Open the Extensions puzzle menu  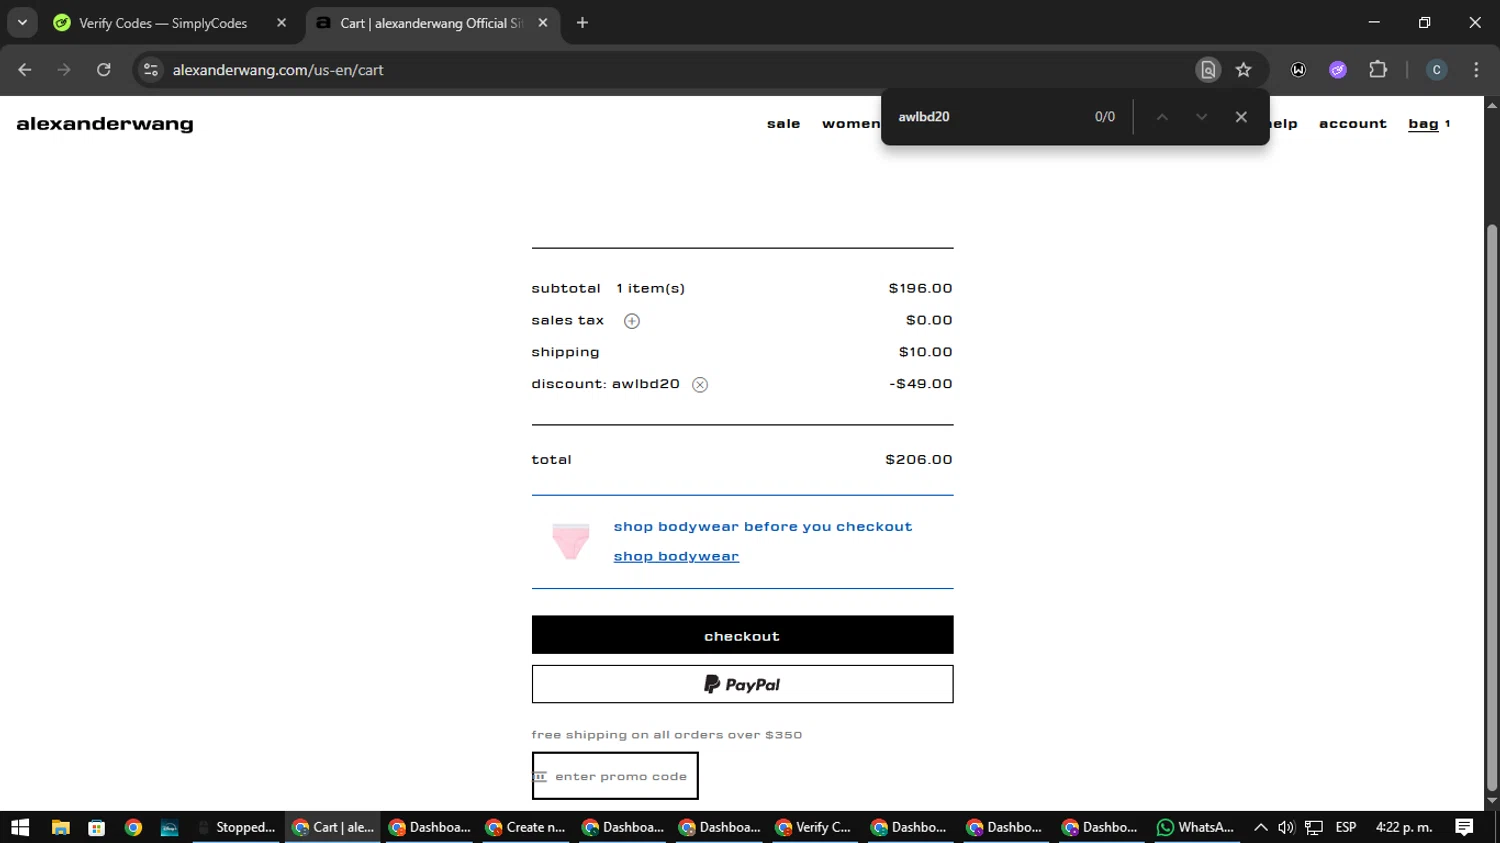tap(1378, 70)
